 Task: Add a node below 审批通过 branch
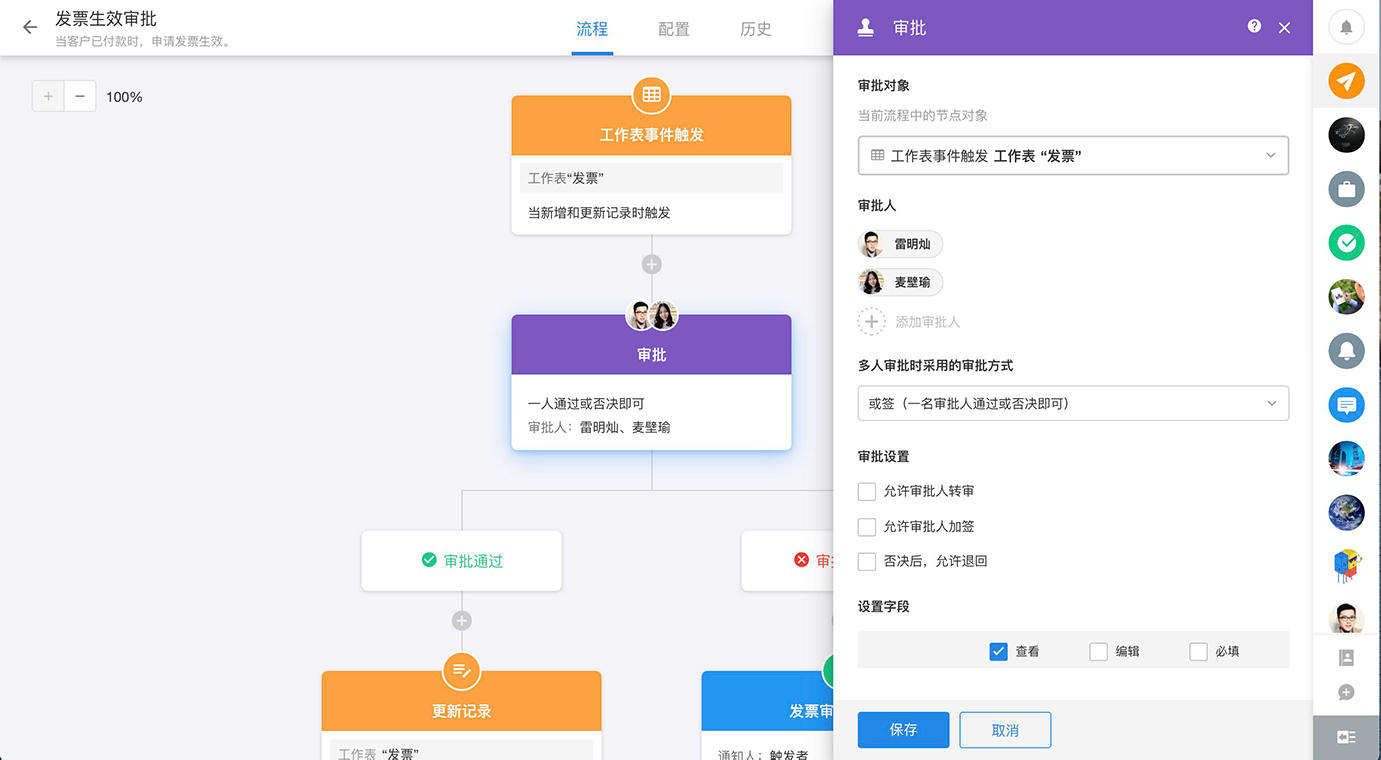(461, 620)
